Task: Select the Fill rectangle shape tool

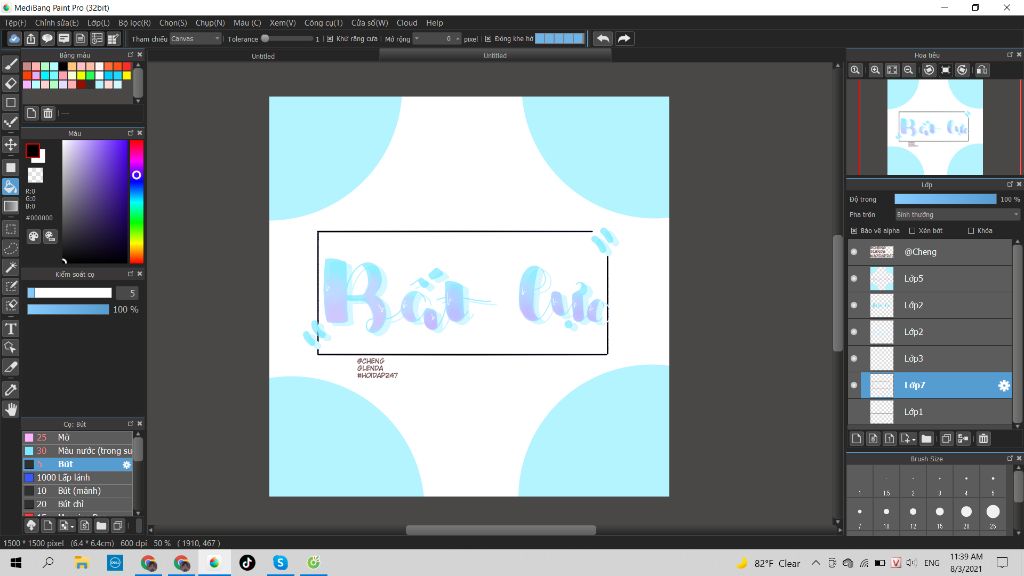Action: [x=10, y=167]
